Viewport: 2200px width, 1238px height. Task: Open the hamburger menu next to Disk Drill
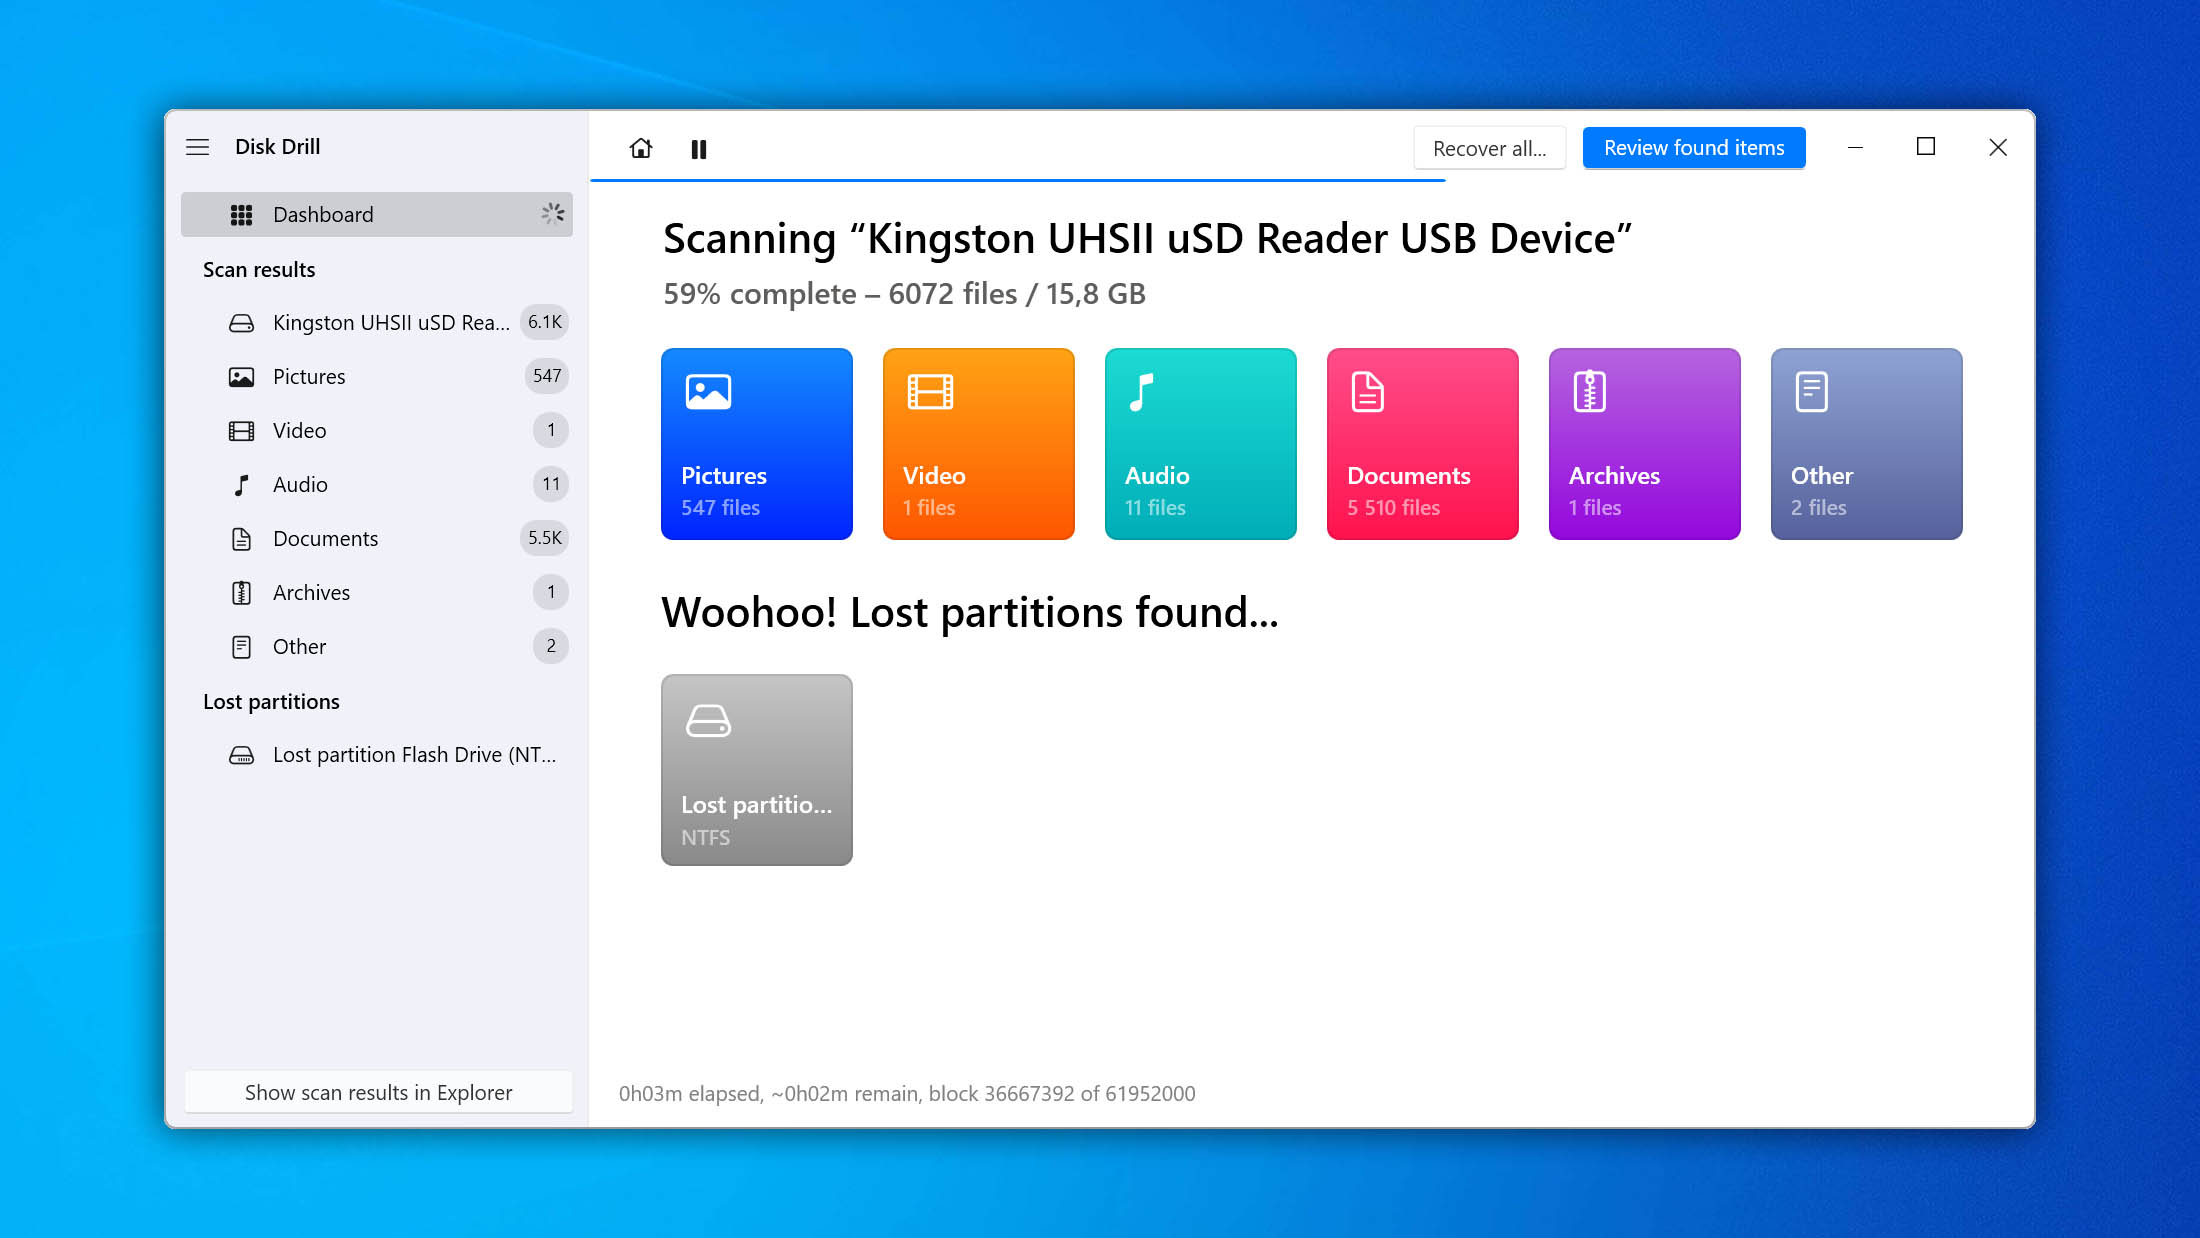(197, 147)
